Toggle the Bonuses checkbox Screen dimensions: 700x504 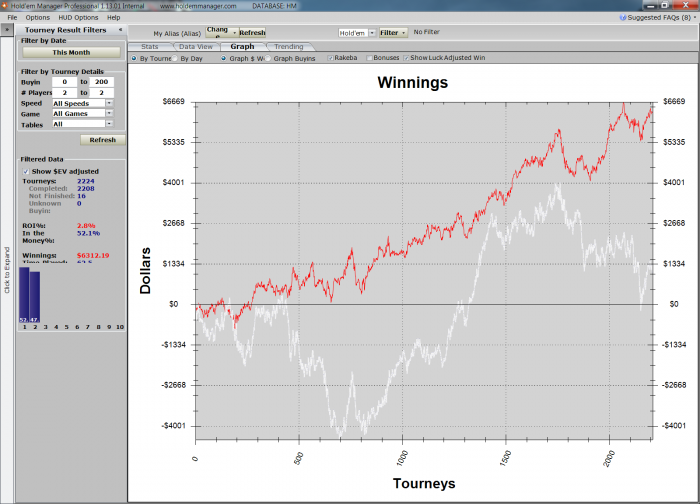pyautogui.click(x=369, y=58)
